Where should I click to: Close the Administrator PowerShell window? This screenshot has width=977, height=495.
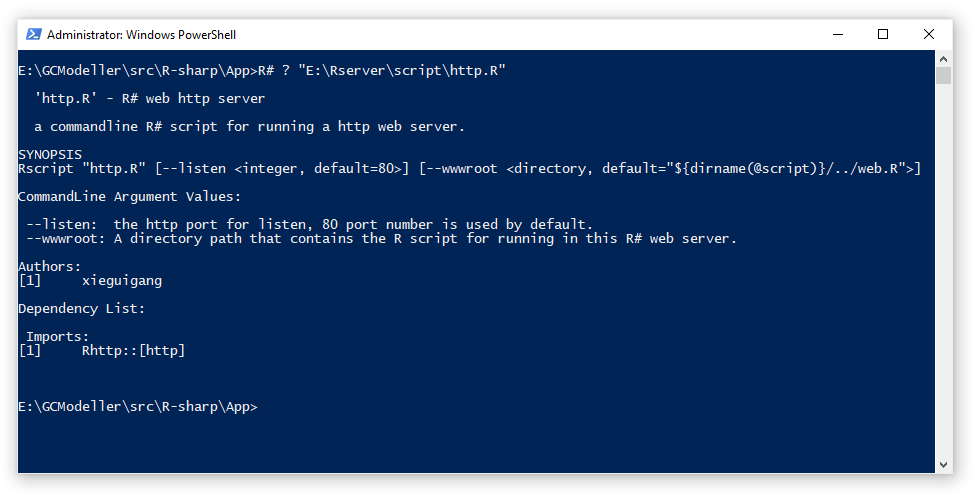(929, 34)
